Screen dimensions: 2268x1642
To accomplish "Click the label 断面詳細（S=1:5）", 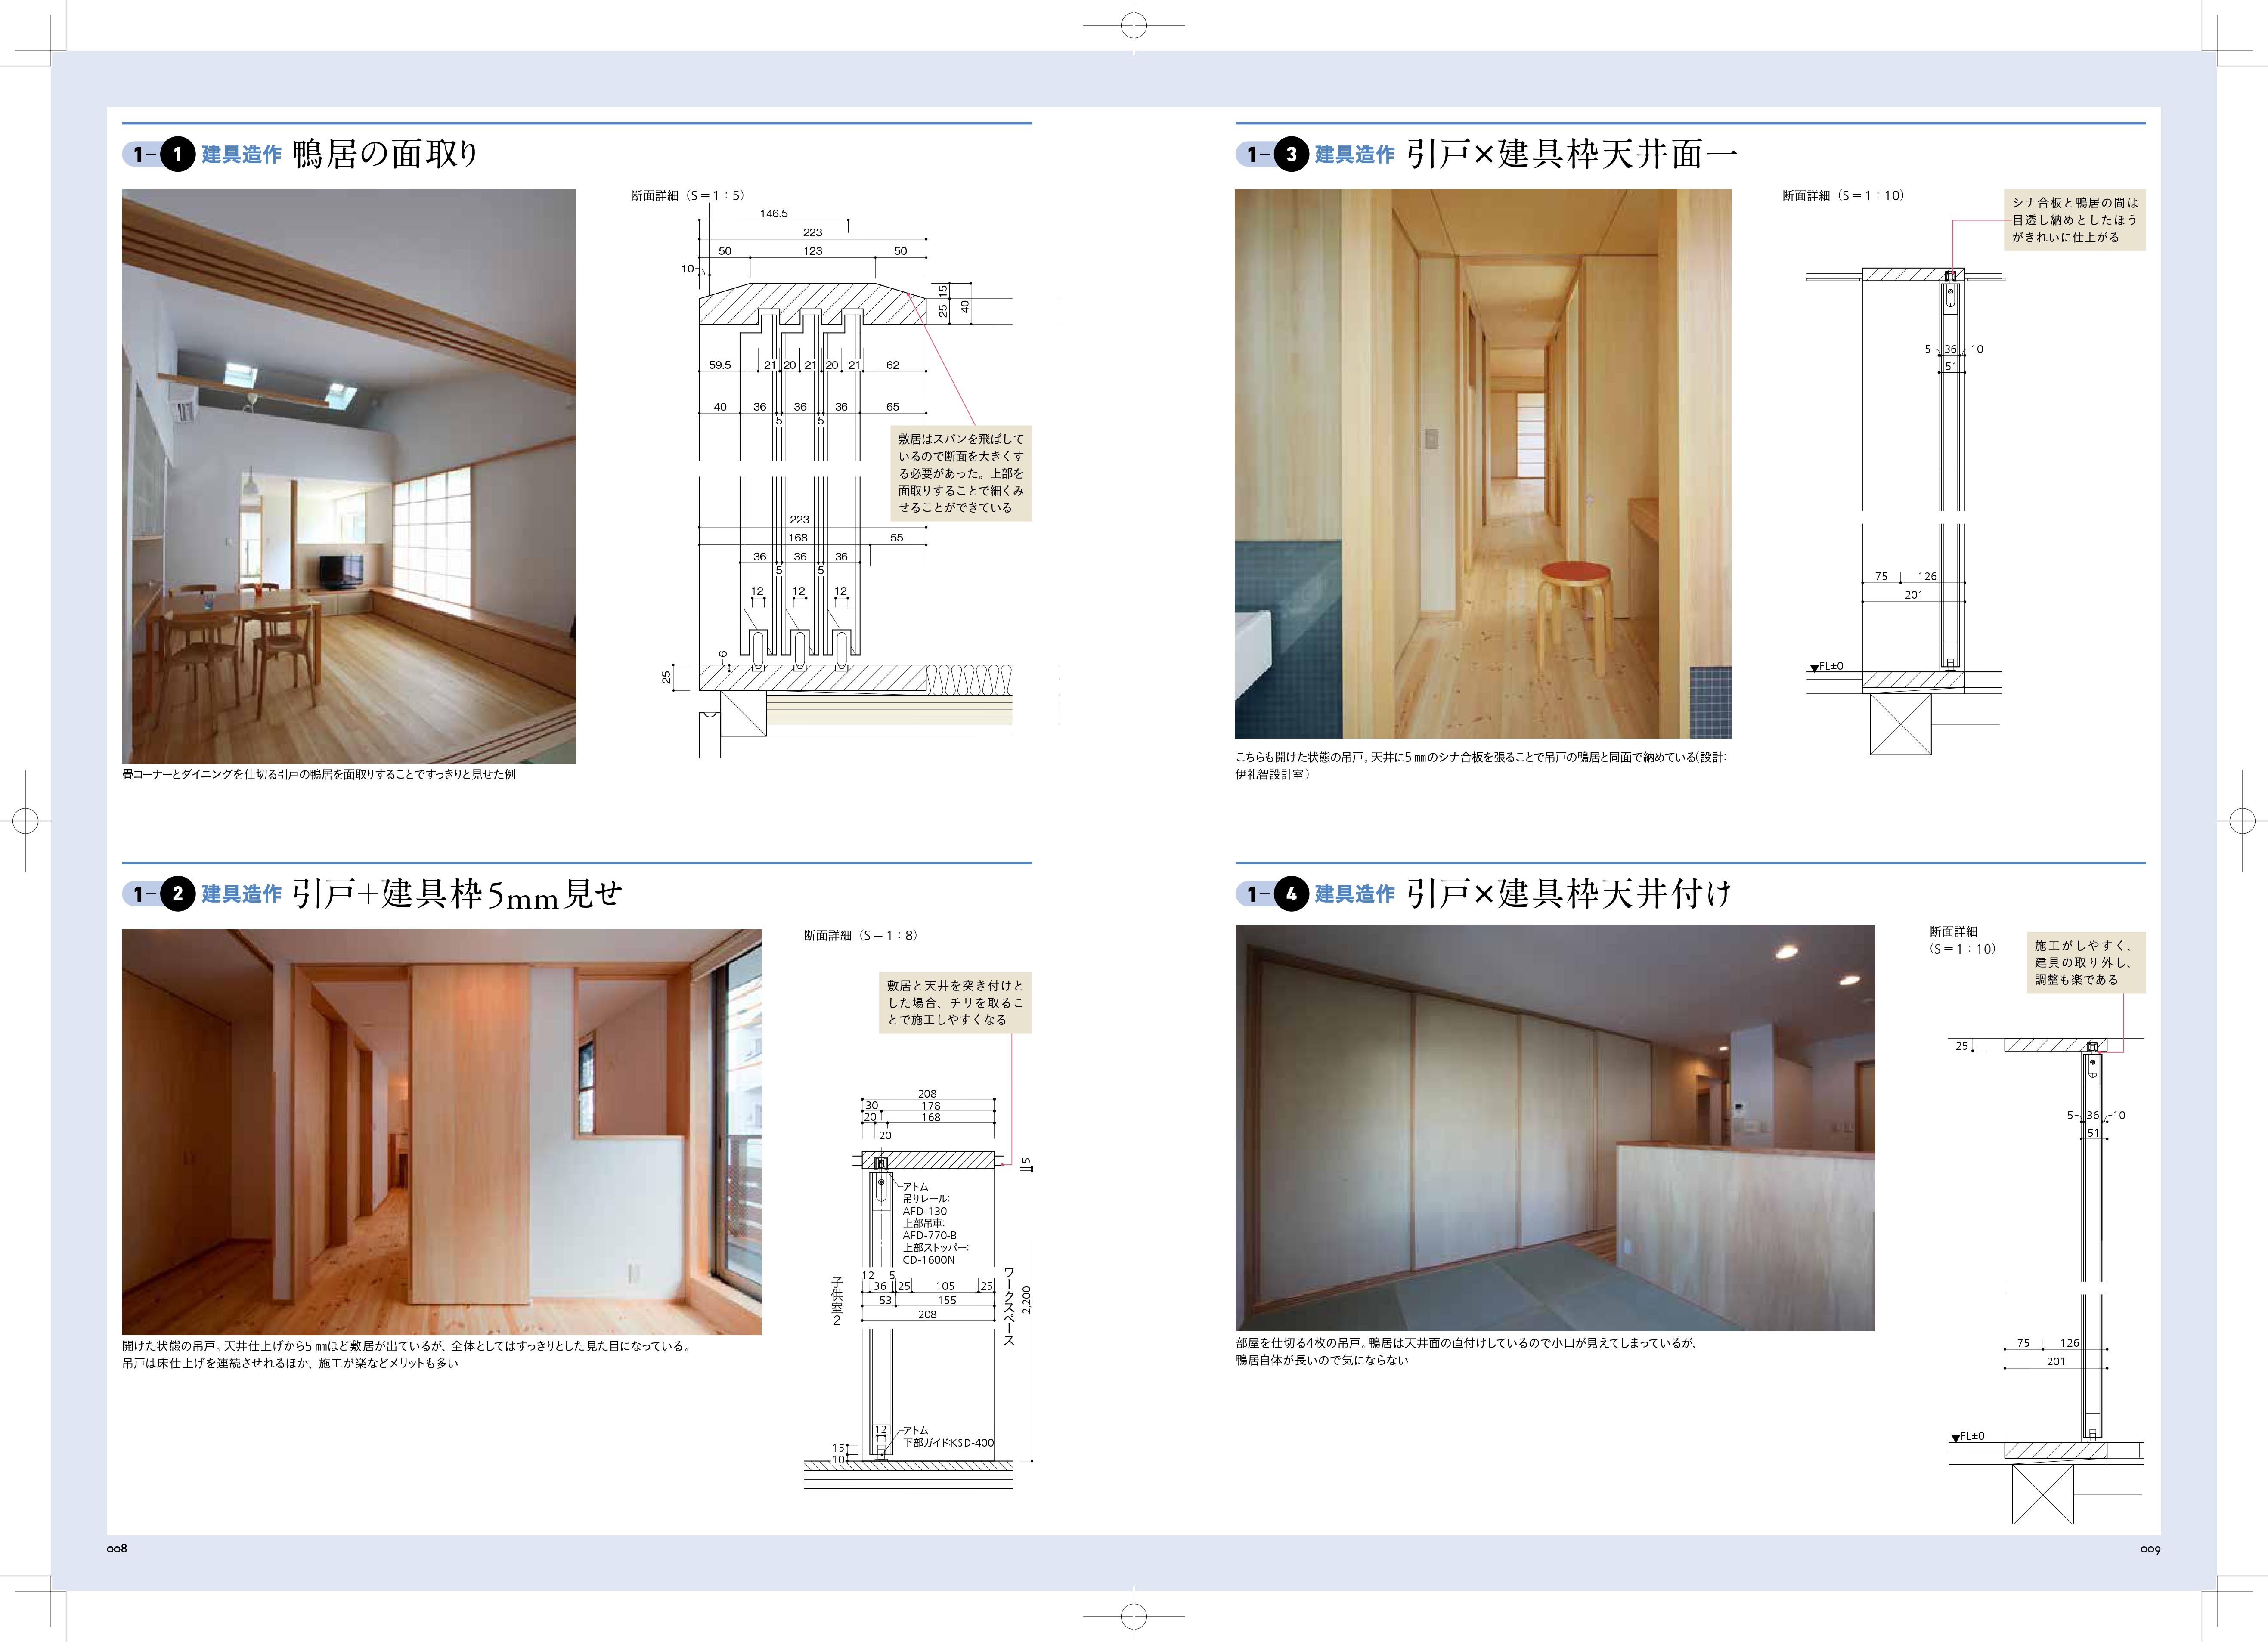I will (x=688, y=196).
